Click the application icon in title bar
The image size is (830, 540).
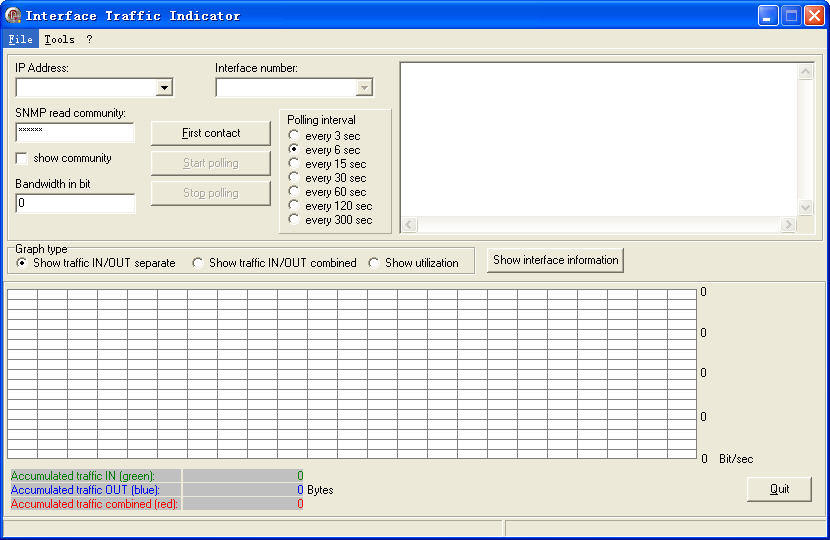(x=13, y=15)
